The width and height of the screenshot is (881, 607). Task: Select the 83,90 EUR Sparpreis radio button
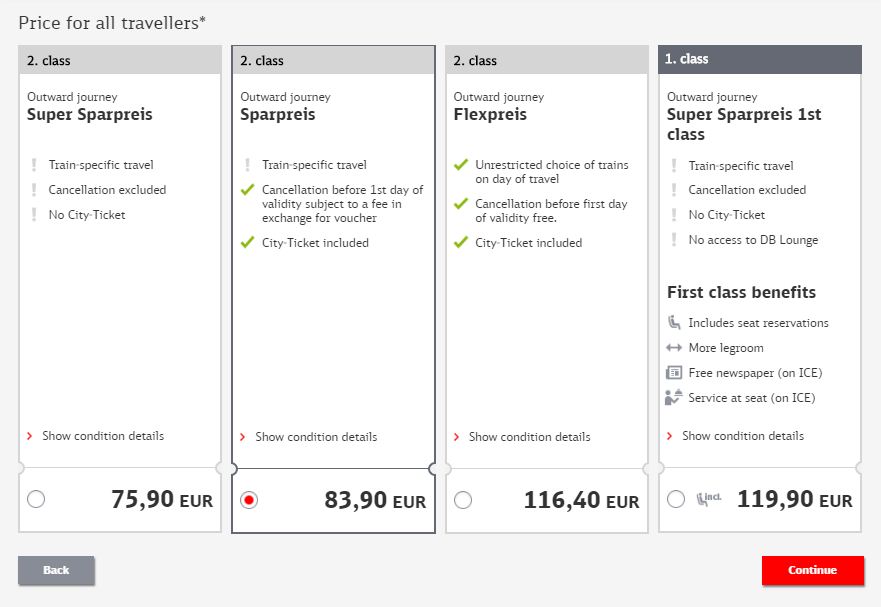pos(249,500)
